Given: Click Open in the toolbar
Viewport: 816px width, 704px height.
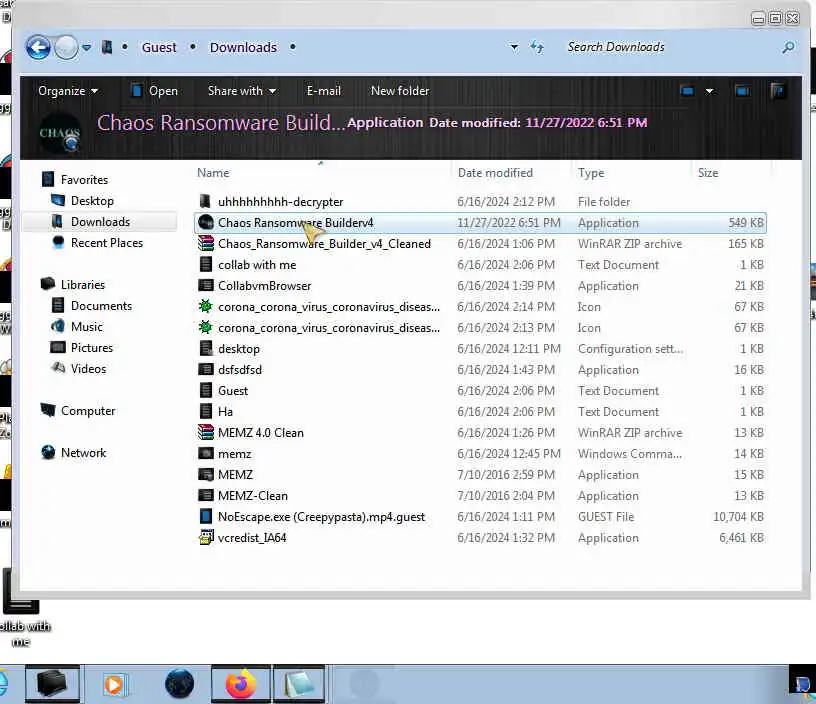Looking at the screenshot, I should pyautogui.click(x=155, y=91).
